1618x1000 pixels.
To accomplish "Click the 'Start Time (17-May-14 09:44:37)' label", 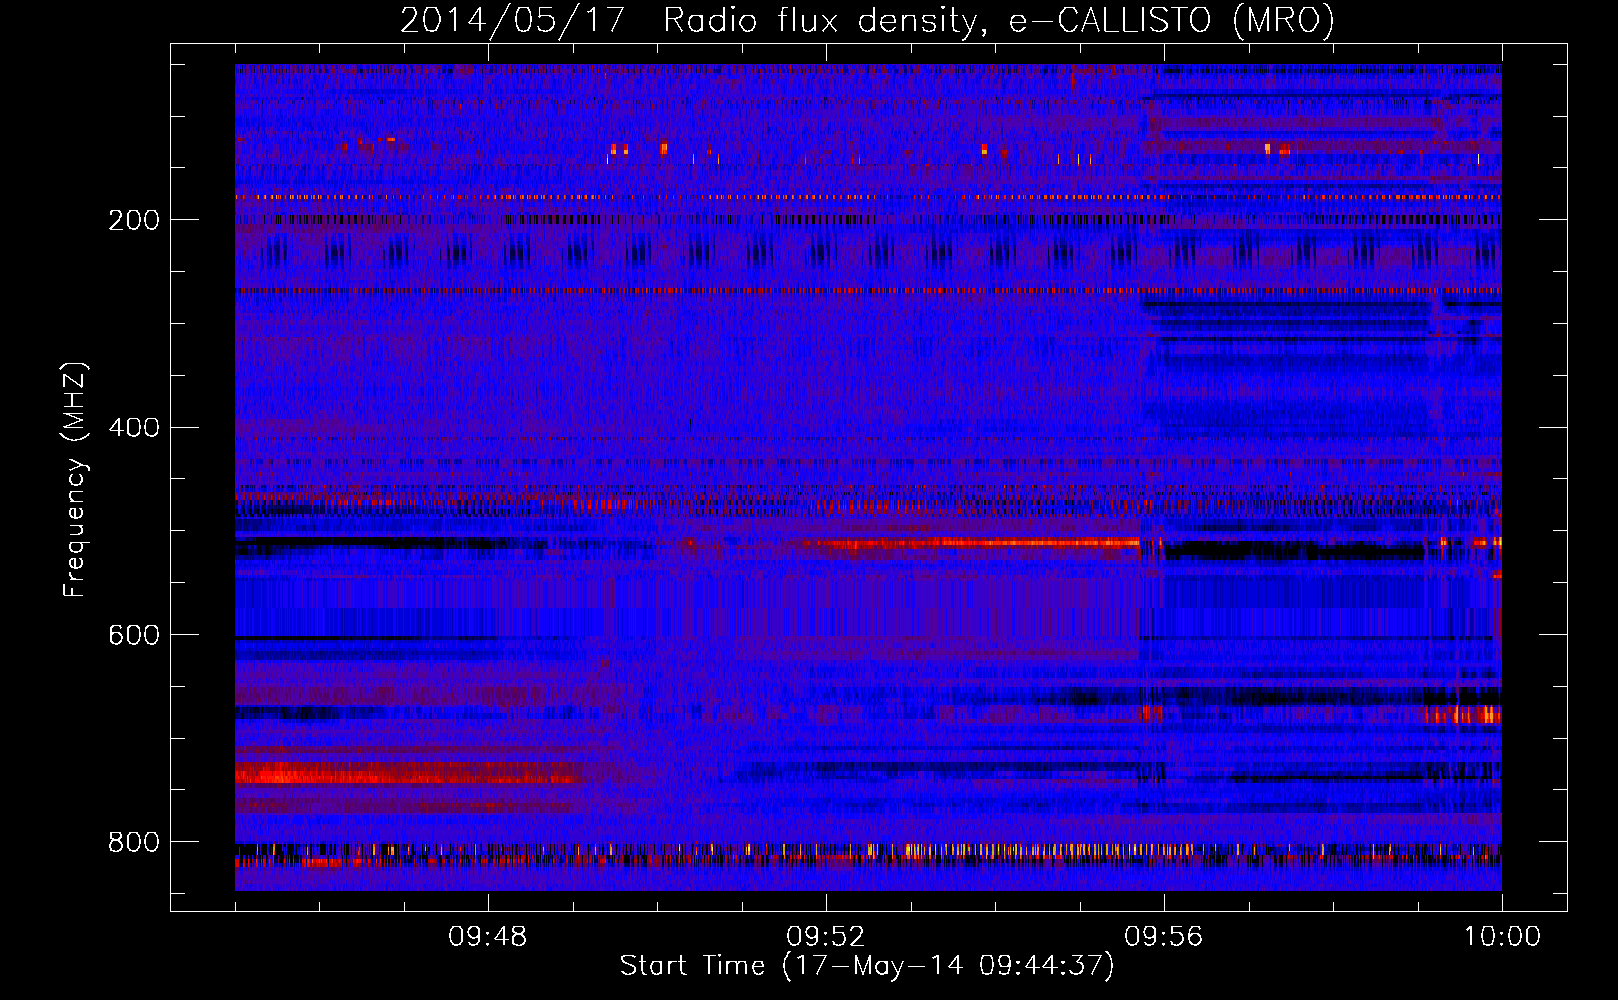I will [867, 966].
